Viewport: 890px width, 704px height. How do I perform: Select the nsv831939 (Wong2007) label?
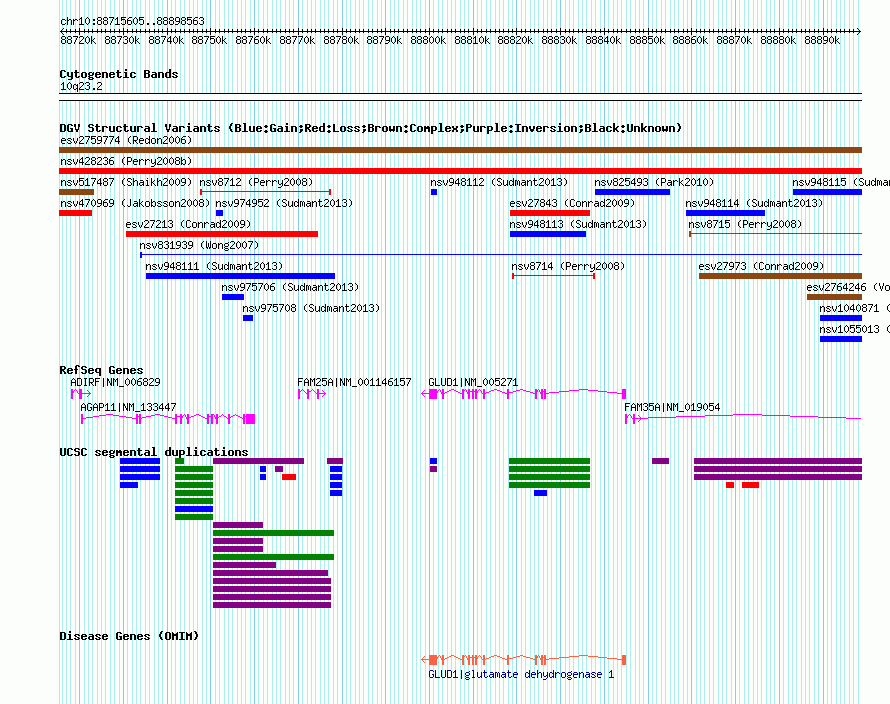point(199,245)
